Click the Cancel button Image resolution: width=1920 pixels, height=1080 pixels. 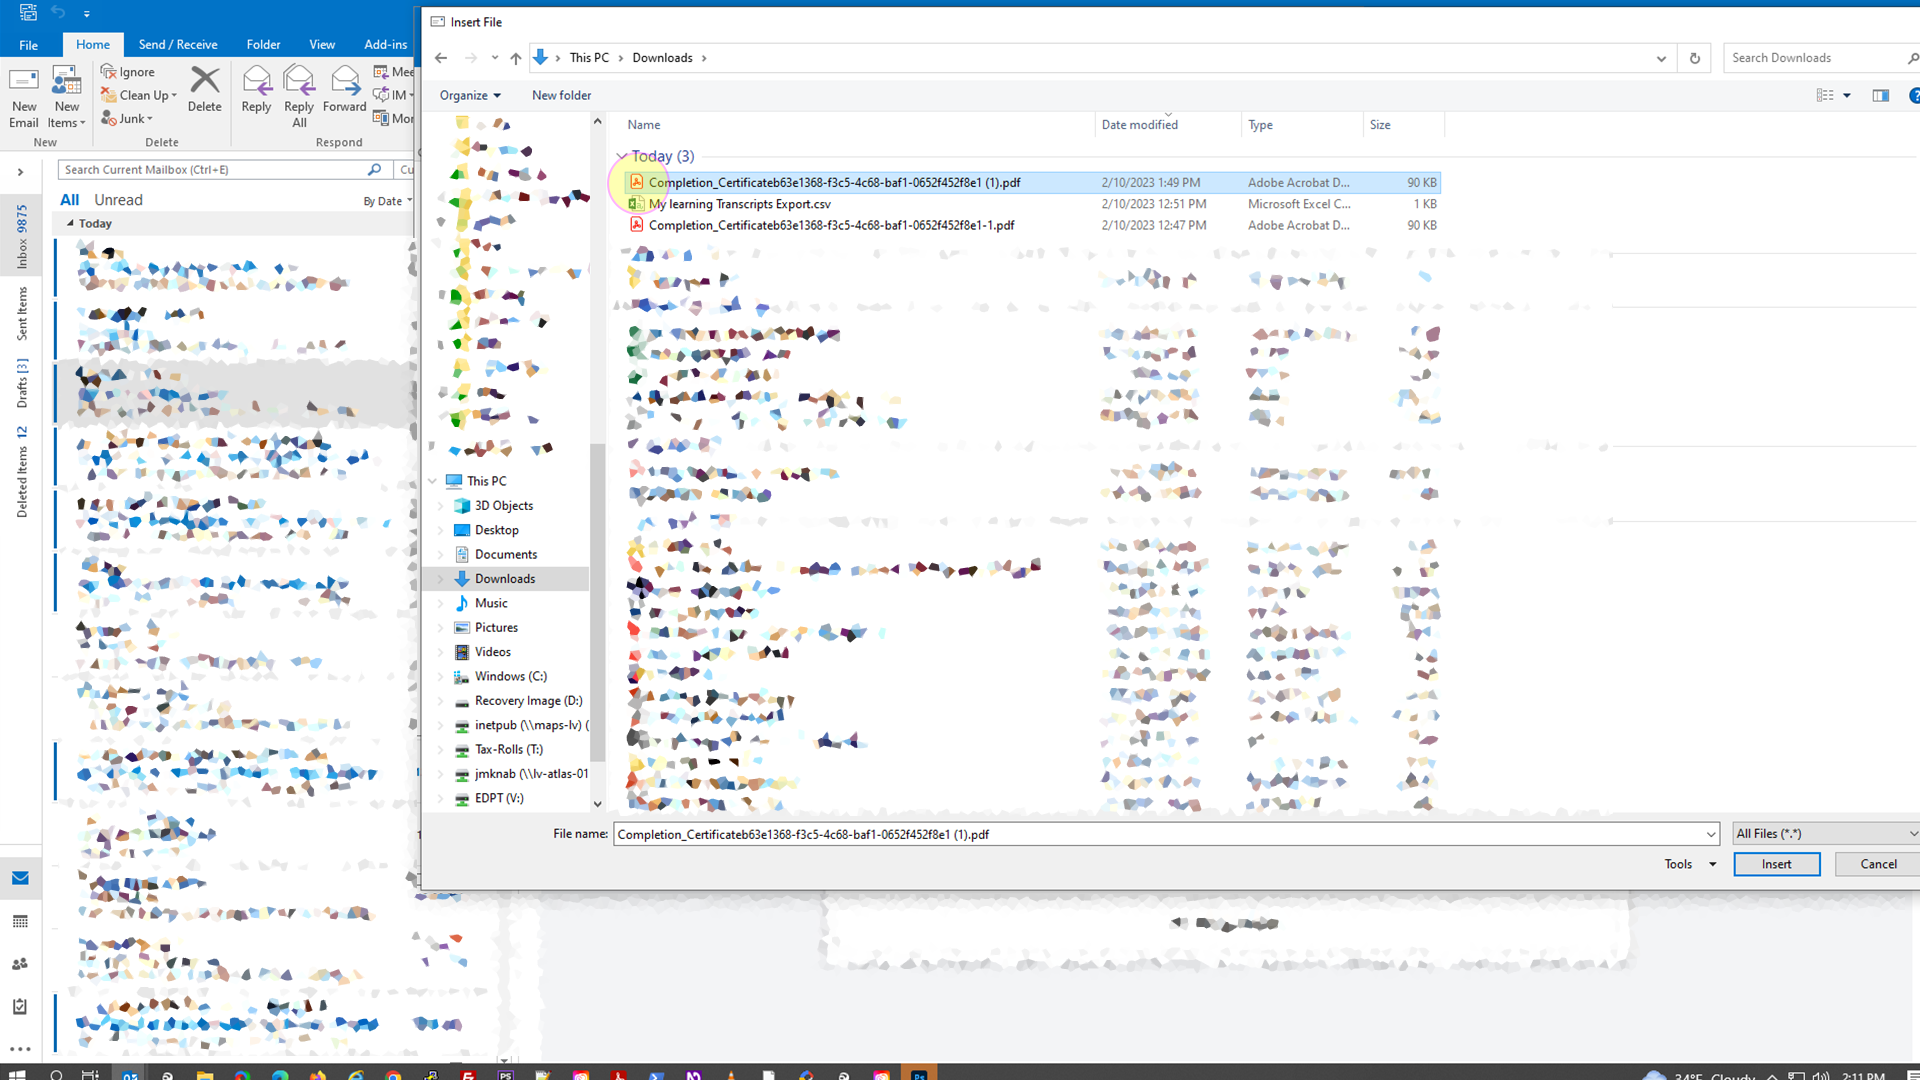coord(1877,864)
